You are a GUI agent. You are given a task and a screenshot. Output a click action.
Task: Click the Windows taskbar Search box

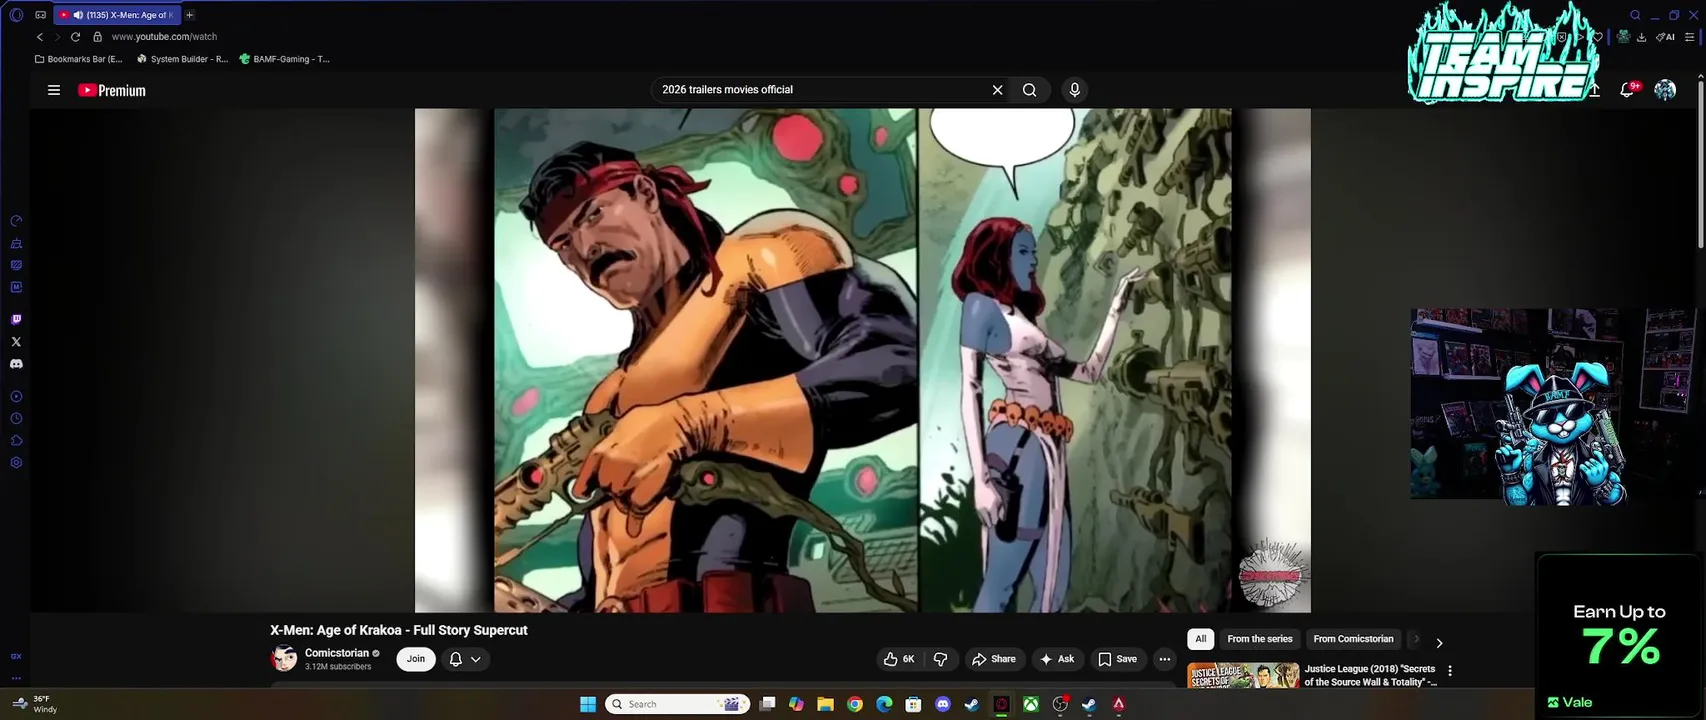click(x=678, y=704)
